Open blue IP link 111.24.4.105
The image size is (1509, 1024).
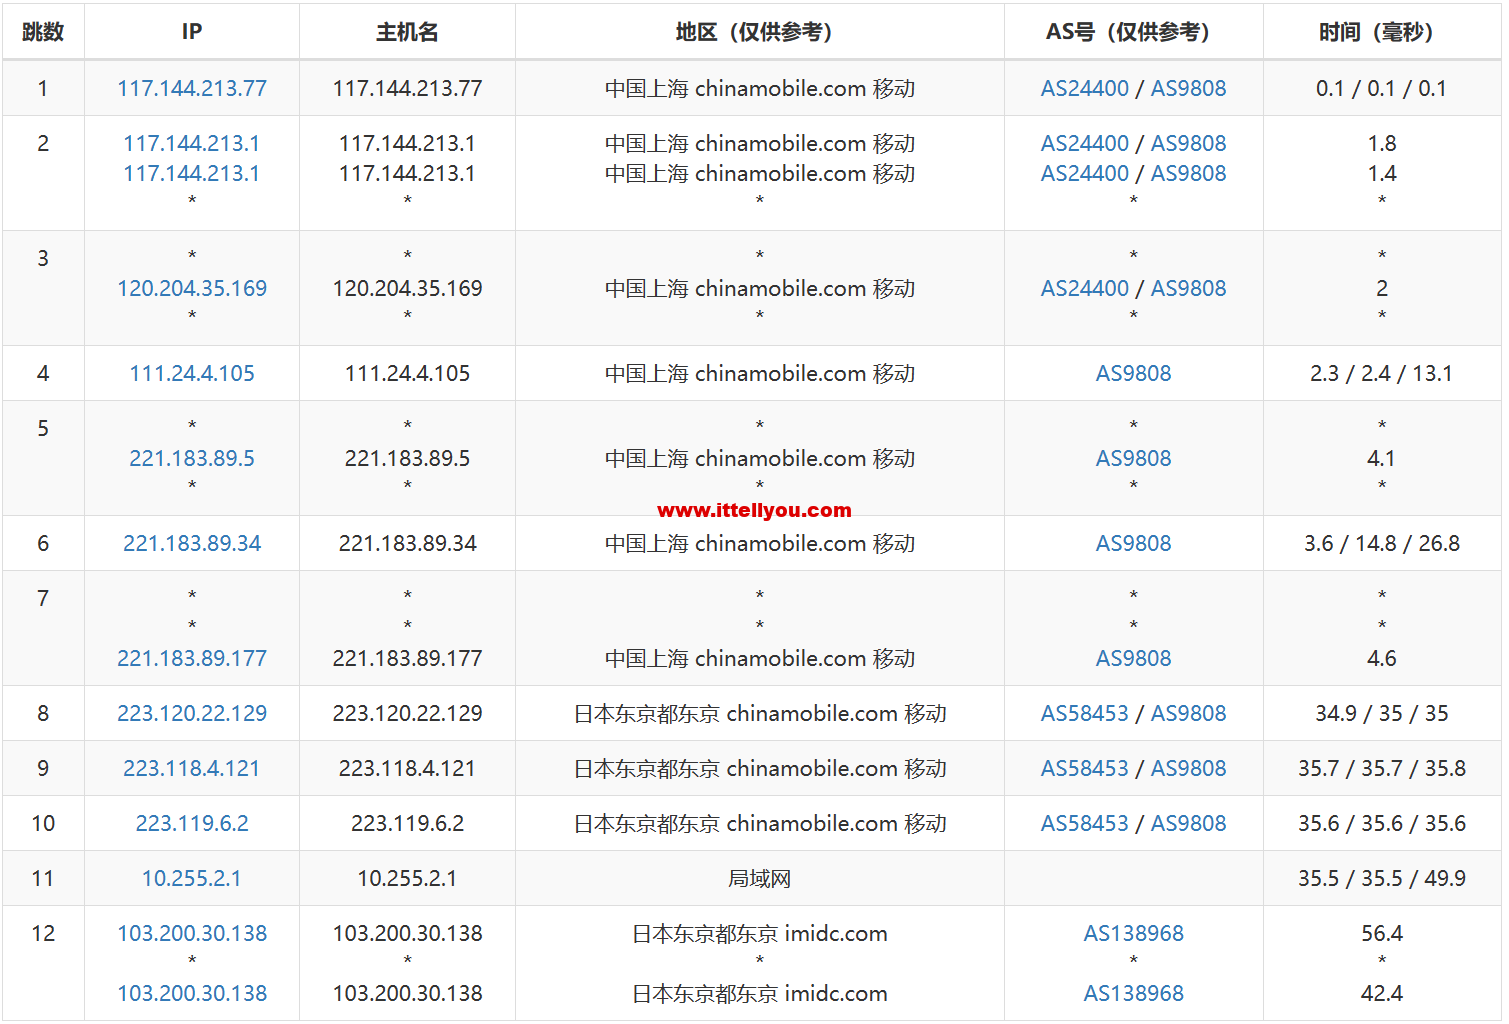[x=192, y=373]
